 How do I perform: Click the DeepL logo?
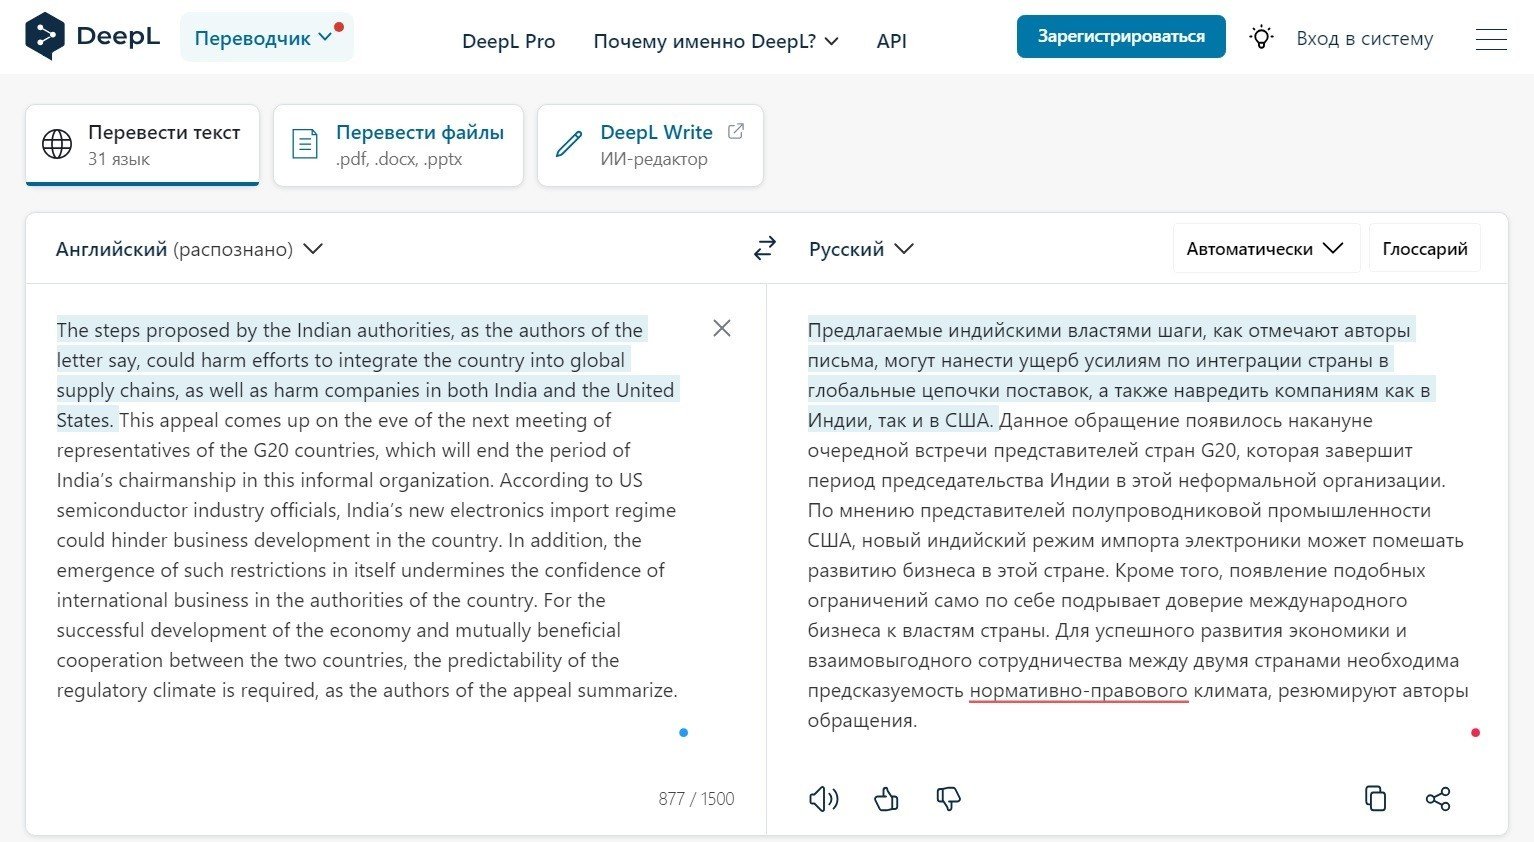coord(92,37)
